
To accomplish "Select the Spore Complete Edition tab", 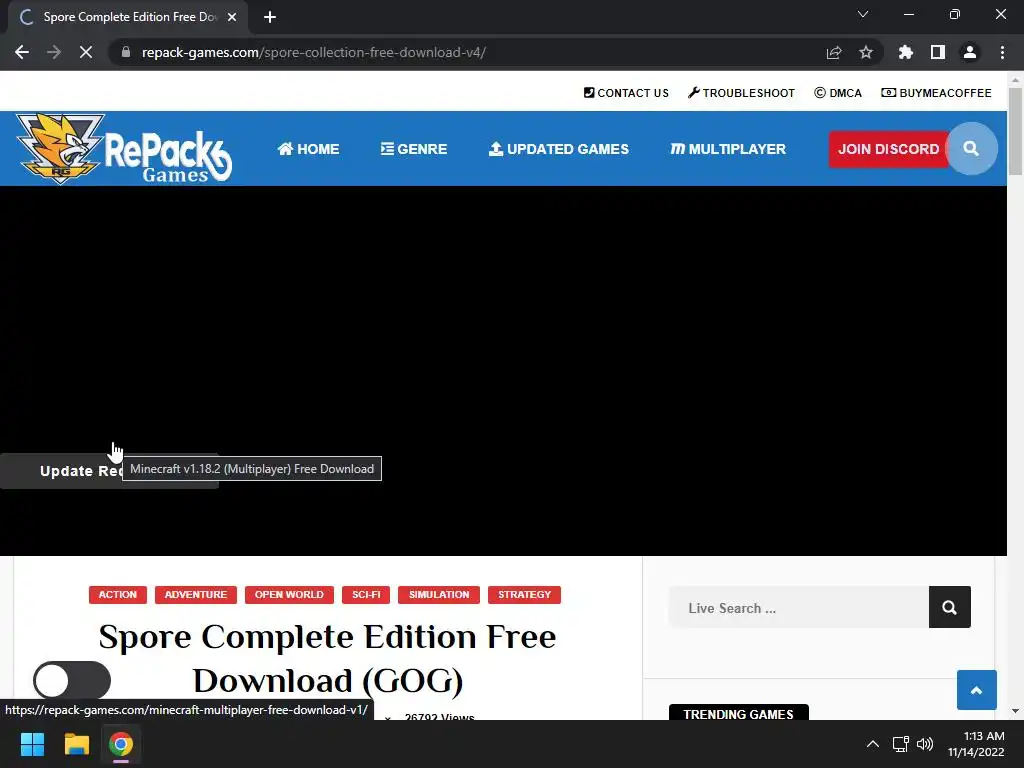I will click(128, 17).
